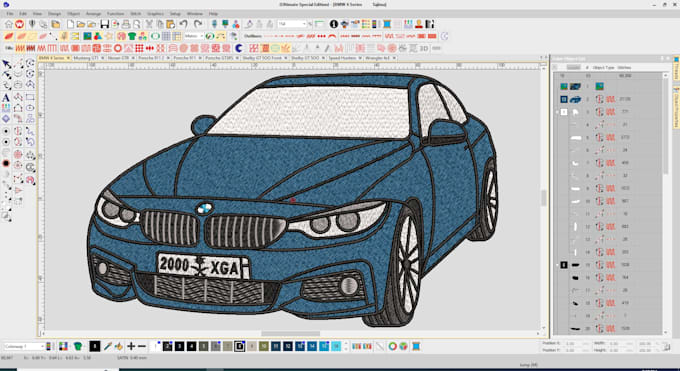This screenshot has width=680, height=371.
Task: Select the text A tool in left toolbox
Action: pyautogui.click(x=6, y=97)
